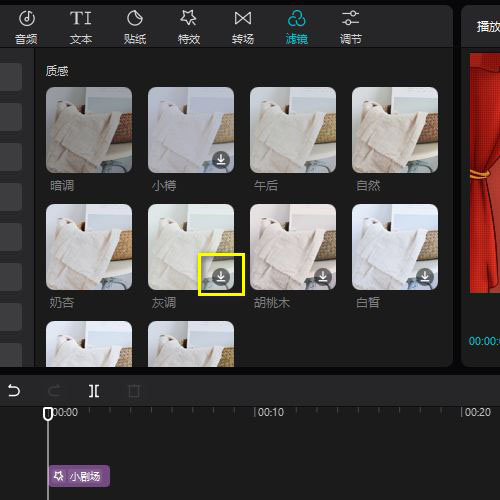Click the 00:10 mark on timeline ruler
This screenshot has height=500, width=500.
[271, 412]
